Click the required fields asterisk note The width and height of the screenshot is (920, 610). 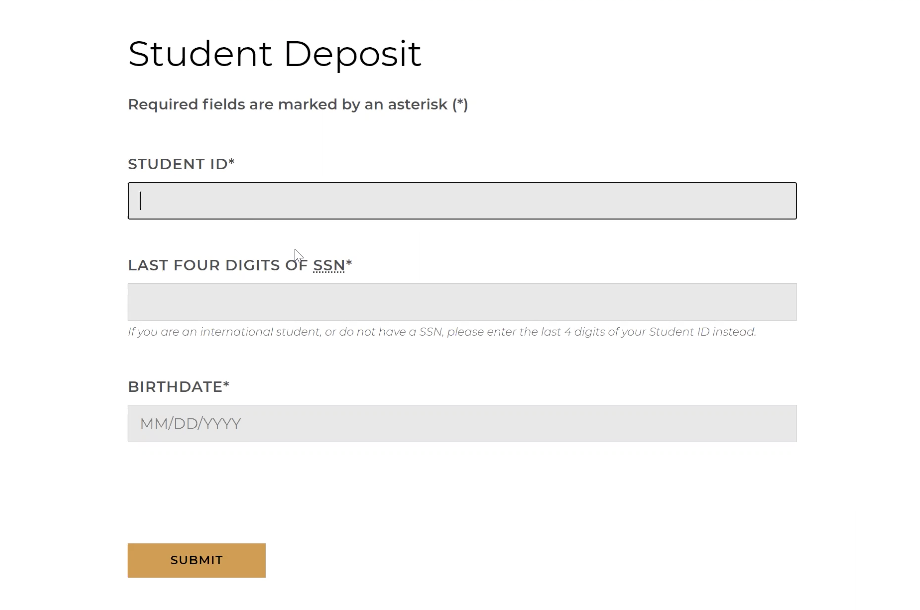point(298,104)
